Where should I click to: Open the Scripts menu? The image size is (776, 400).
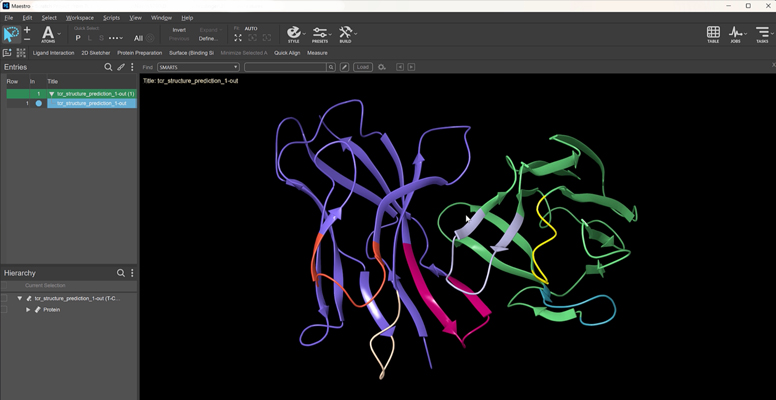tap(111, 17)
